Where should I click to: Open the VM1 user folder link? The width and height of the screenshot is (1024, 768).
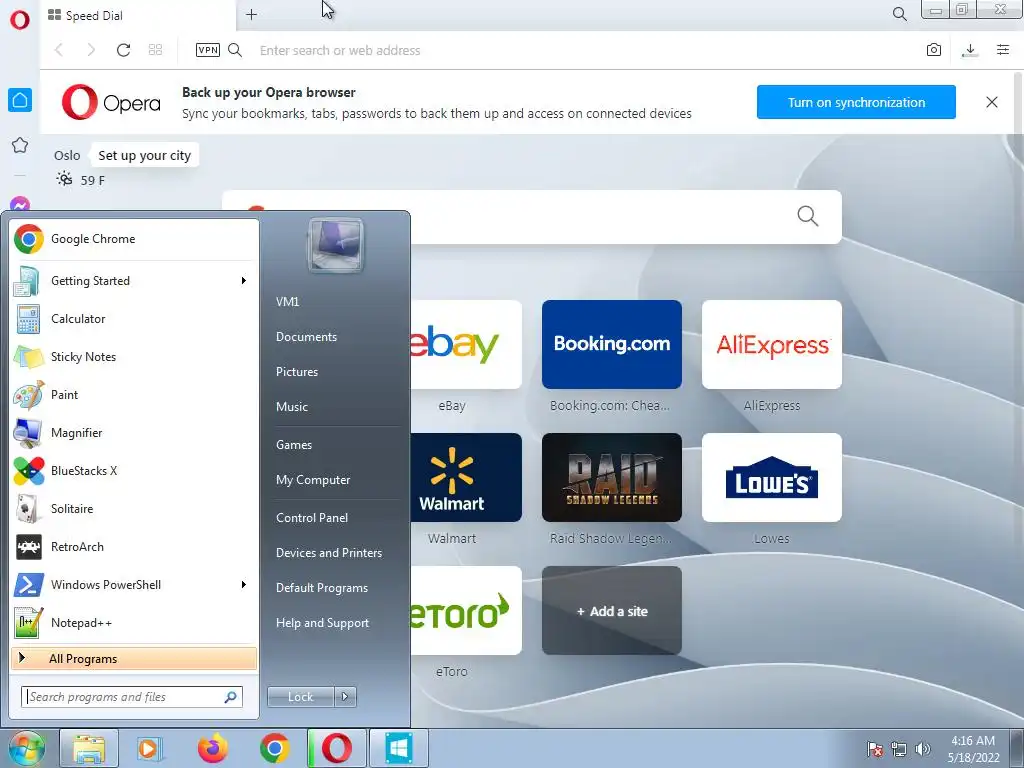point(287,302)
